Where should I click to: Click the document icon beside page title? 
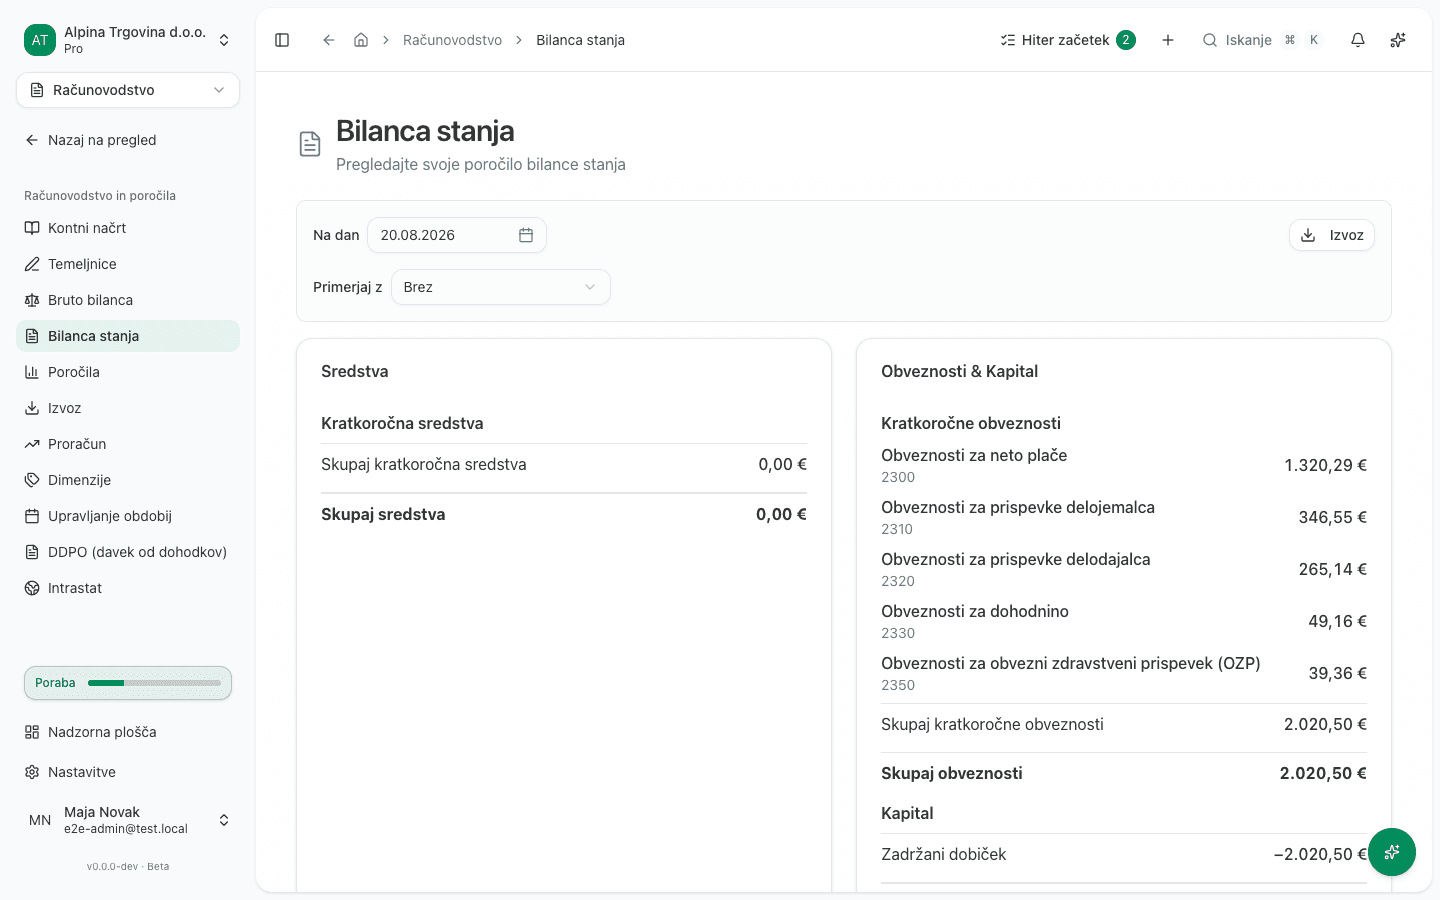pyautogui.click(x=310, y=144)
